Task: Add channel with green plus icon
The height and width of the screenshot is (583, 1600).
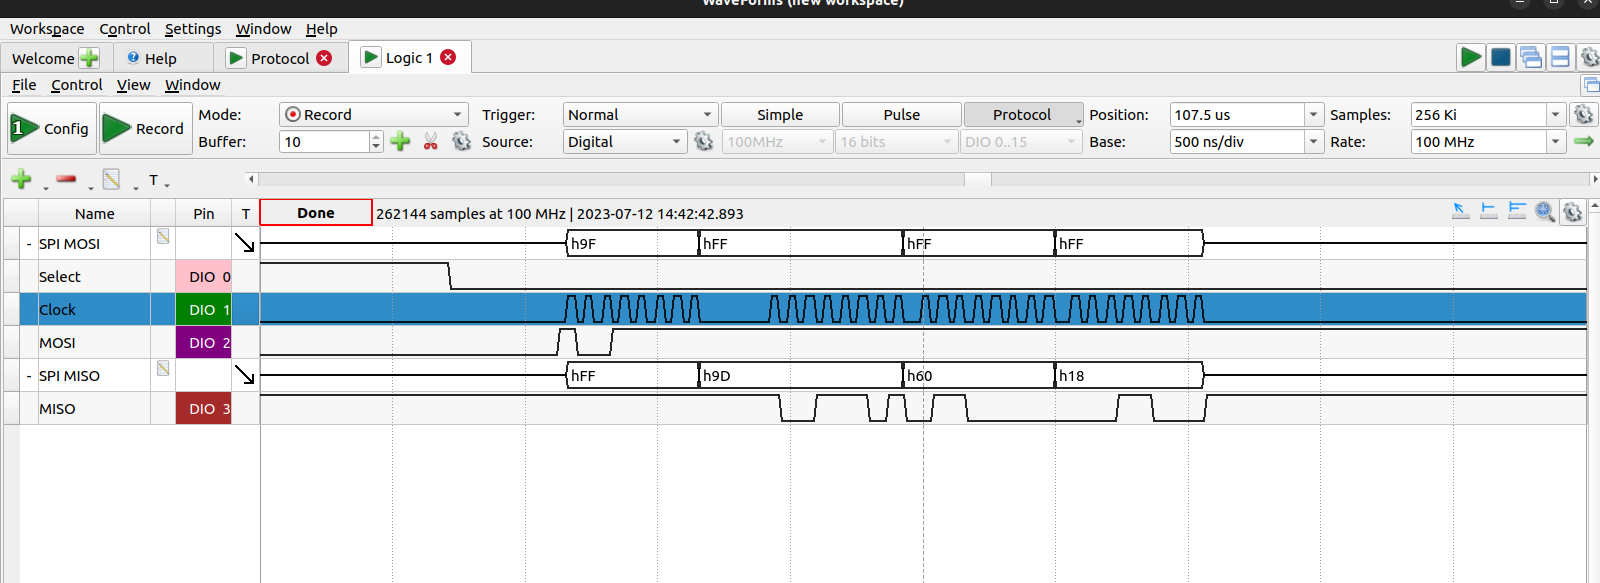Action: [x=21, y=180]
